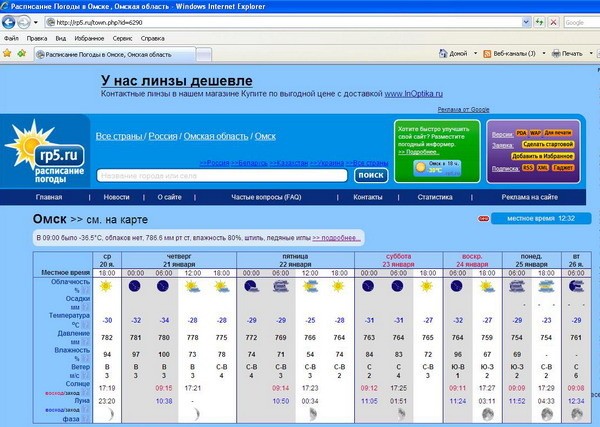This screenshot has width=600, height=427.
Task: Select the Расписание Погоды в Омске tab
Action: click(115, 55)
